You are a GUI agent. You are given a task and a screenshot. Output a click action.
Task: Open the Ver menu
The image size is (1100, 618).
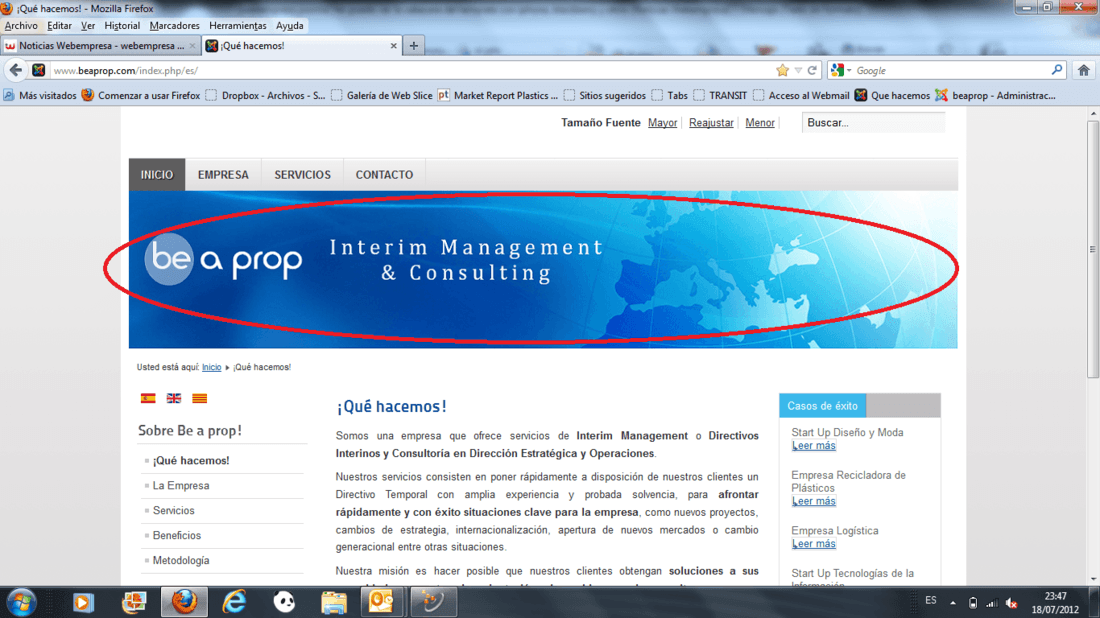pyautogui.click(x=88, y=25)
